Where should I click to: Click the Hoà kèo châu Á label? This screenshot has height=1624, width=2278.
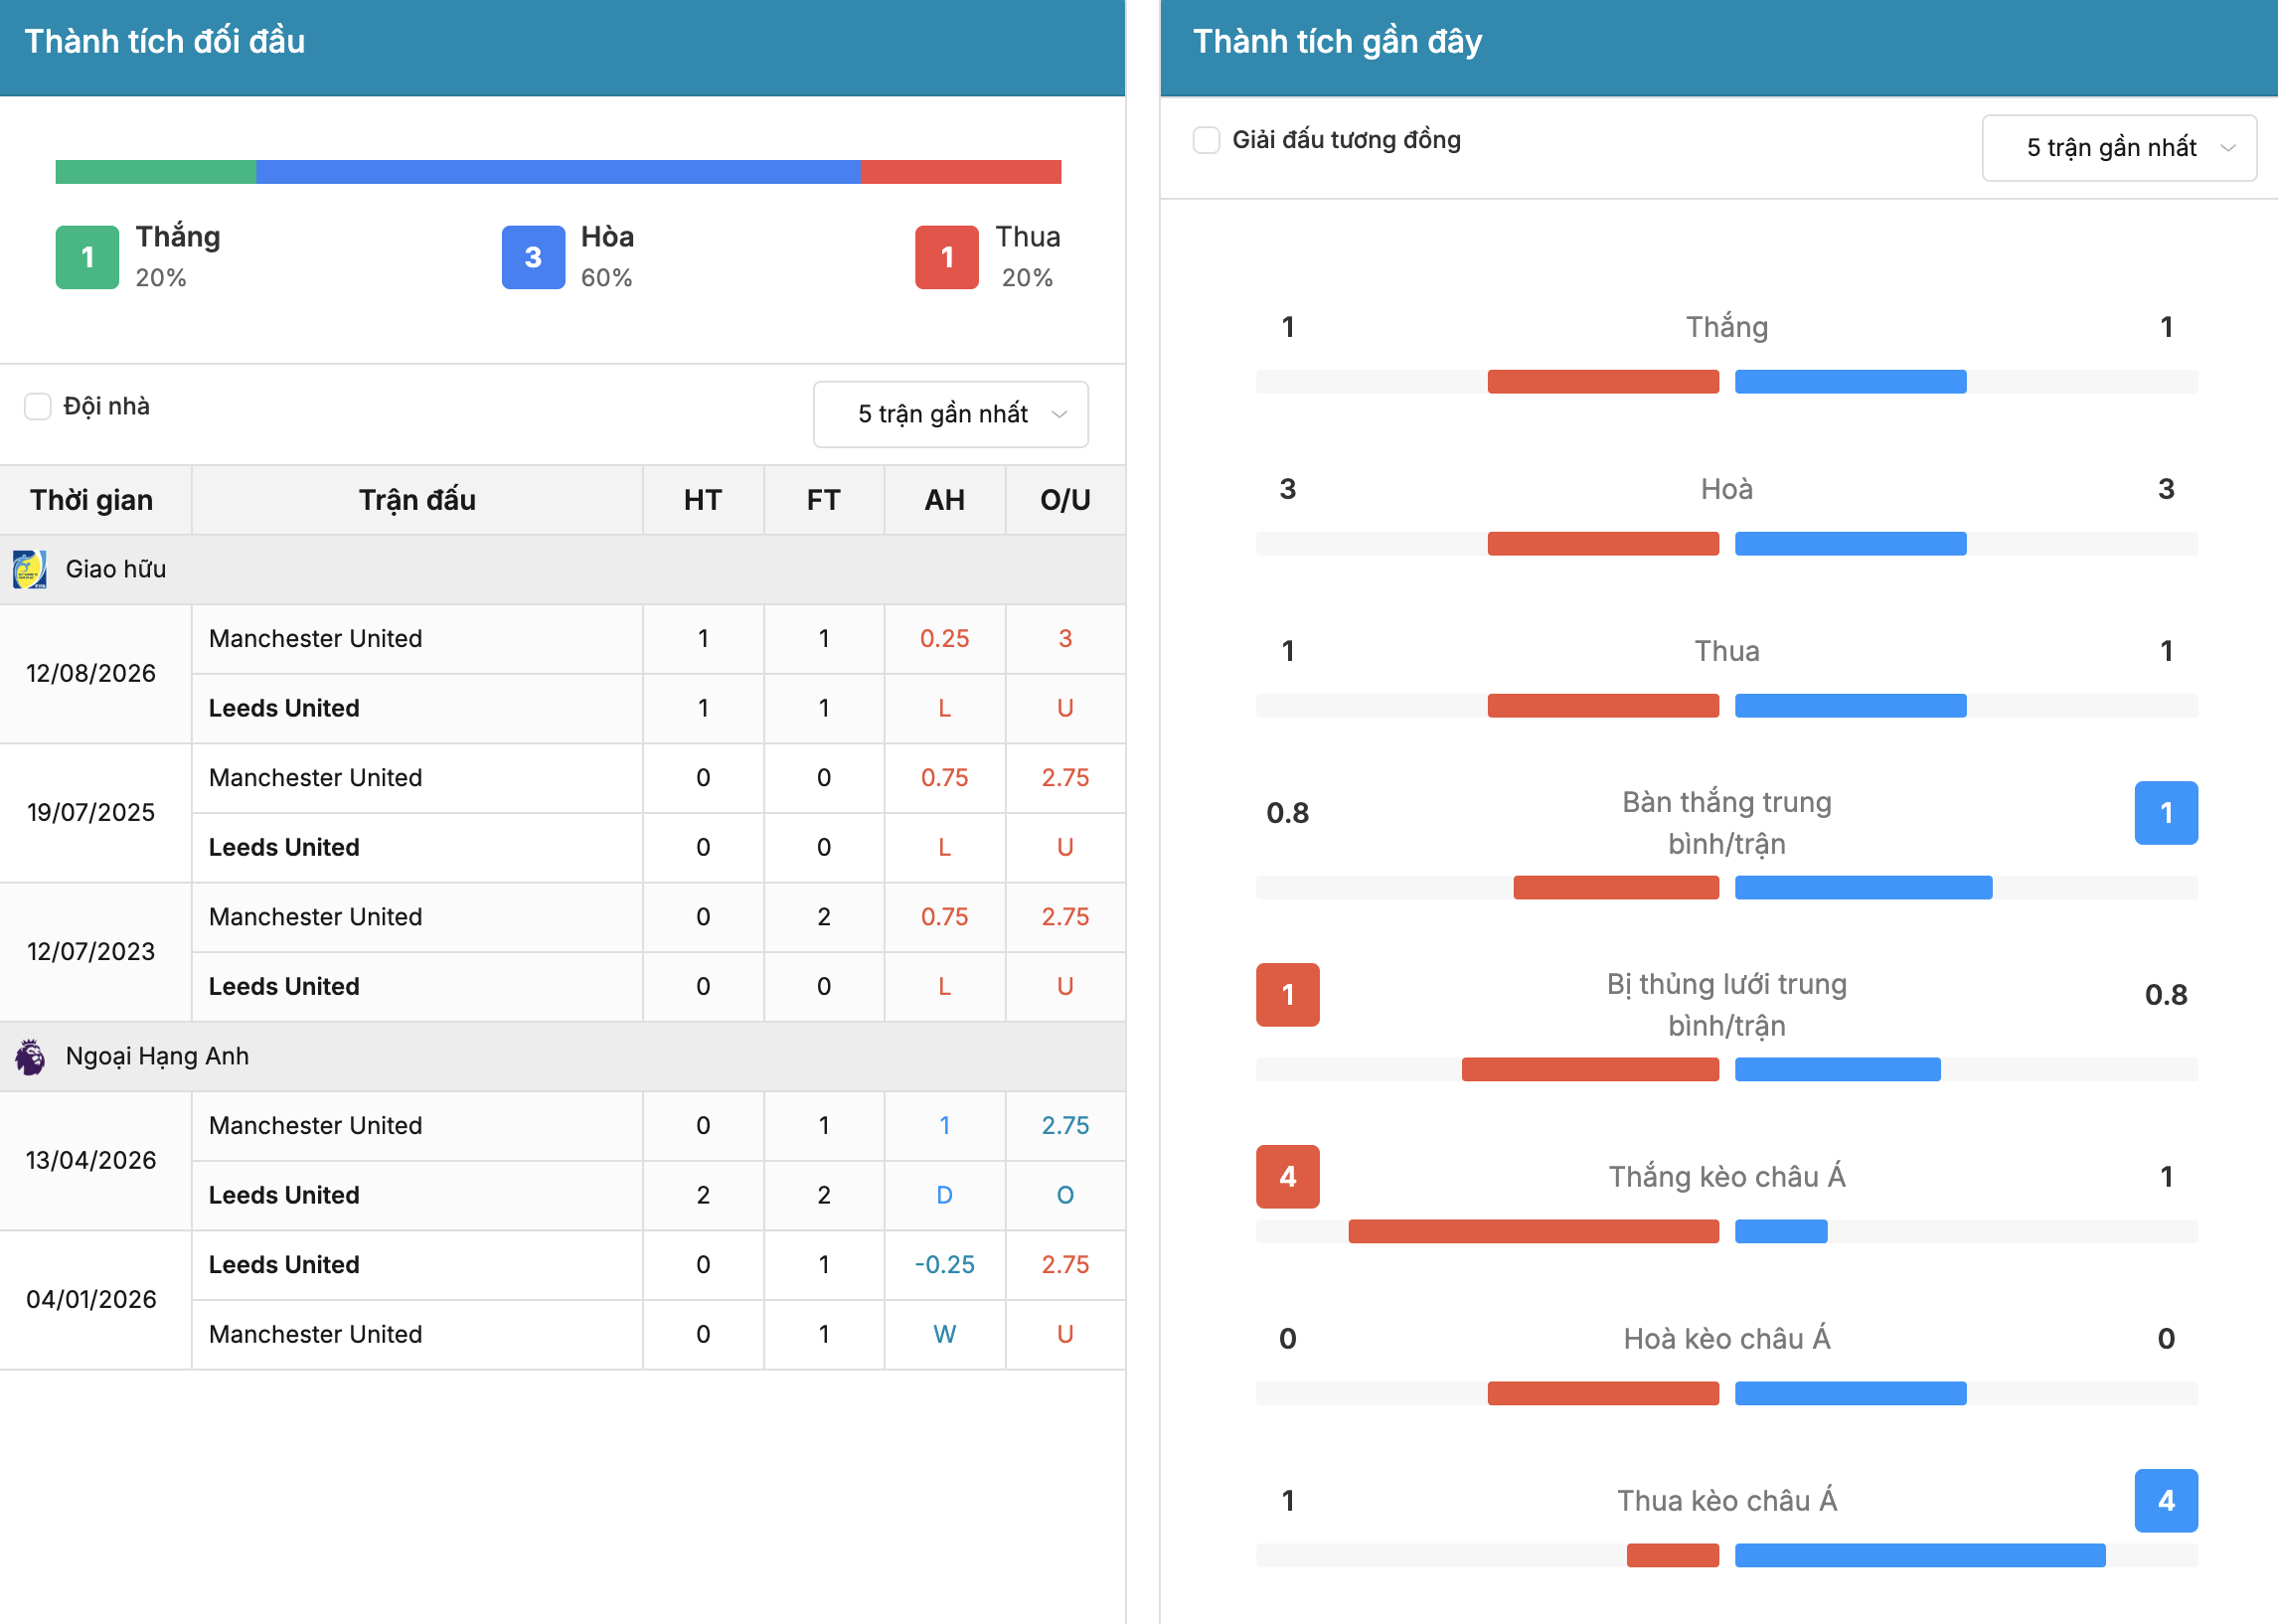pos(1726,1338)
